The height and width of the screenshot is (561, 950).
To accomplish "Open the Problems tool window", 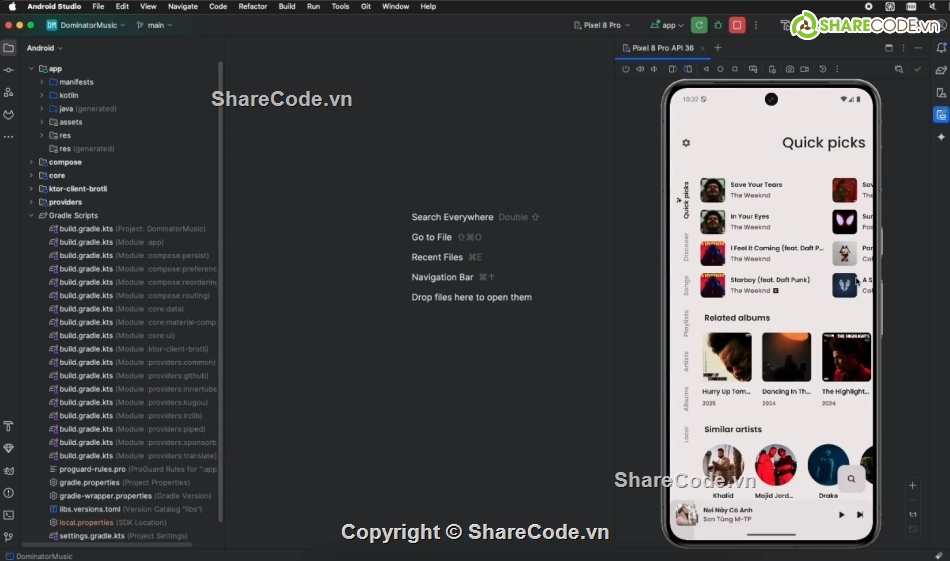I will (x=8, y=493).
